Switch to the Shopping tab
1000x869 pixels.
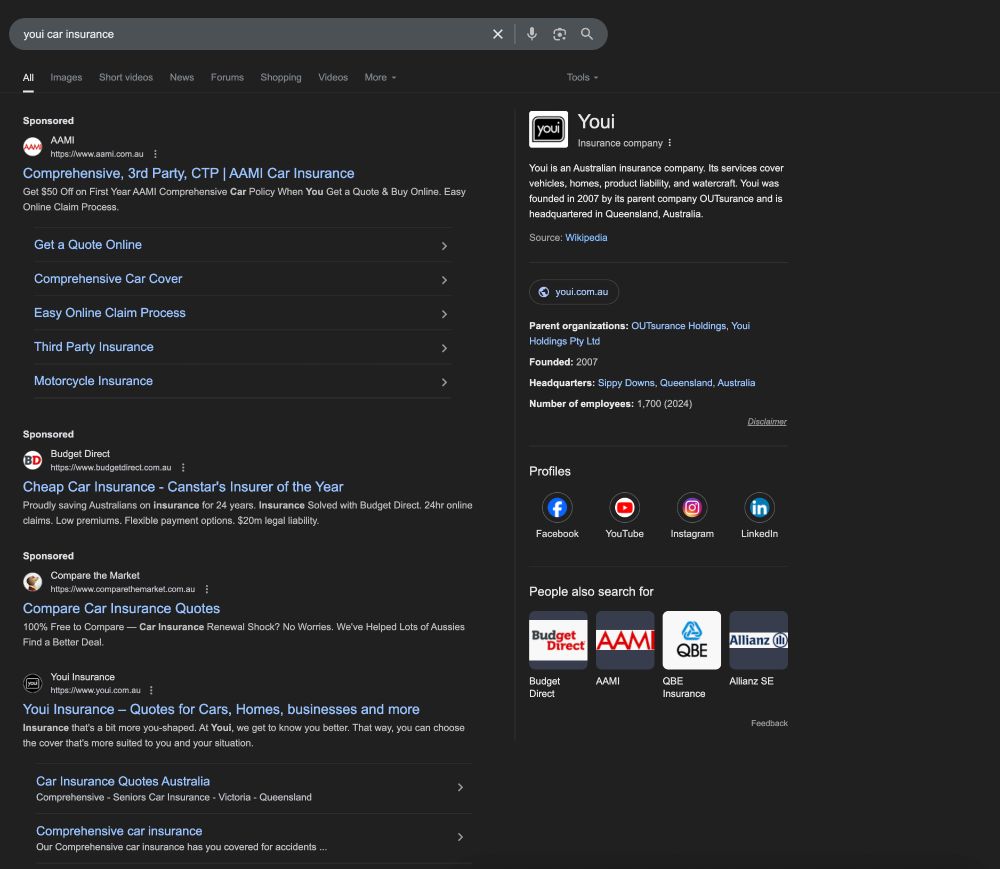(281, 77)
